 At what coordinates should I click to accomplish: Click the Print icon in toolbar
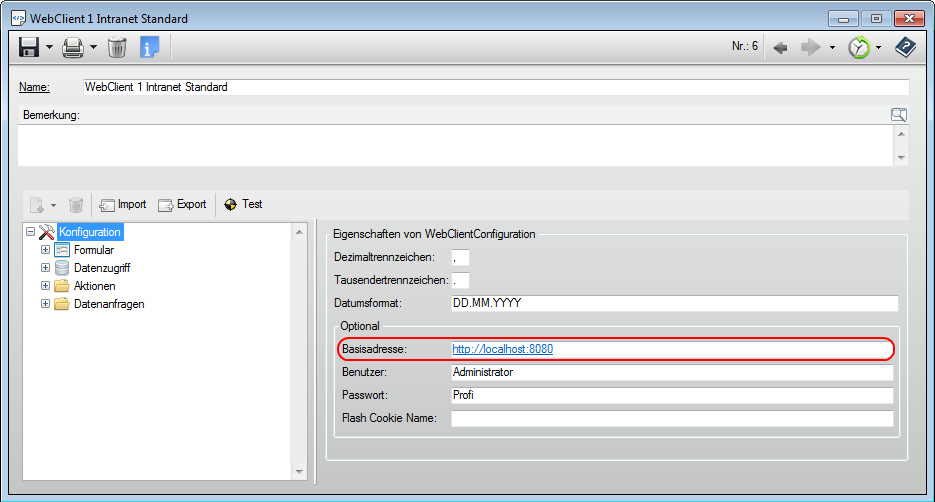click(73, 47)
